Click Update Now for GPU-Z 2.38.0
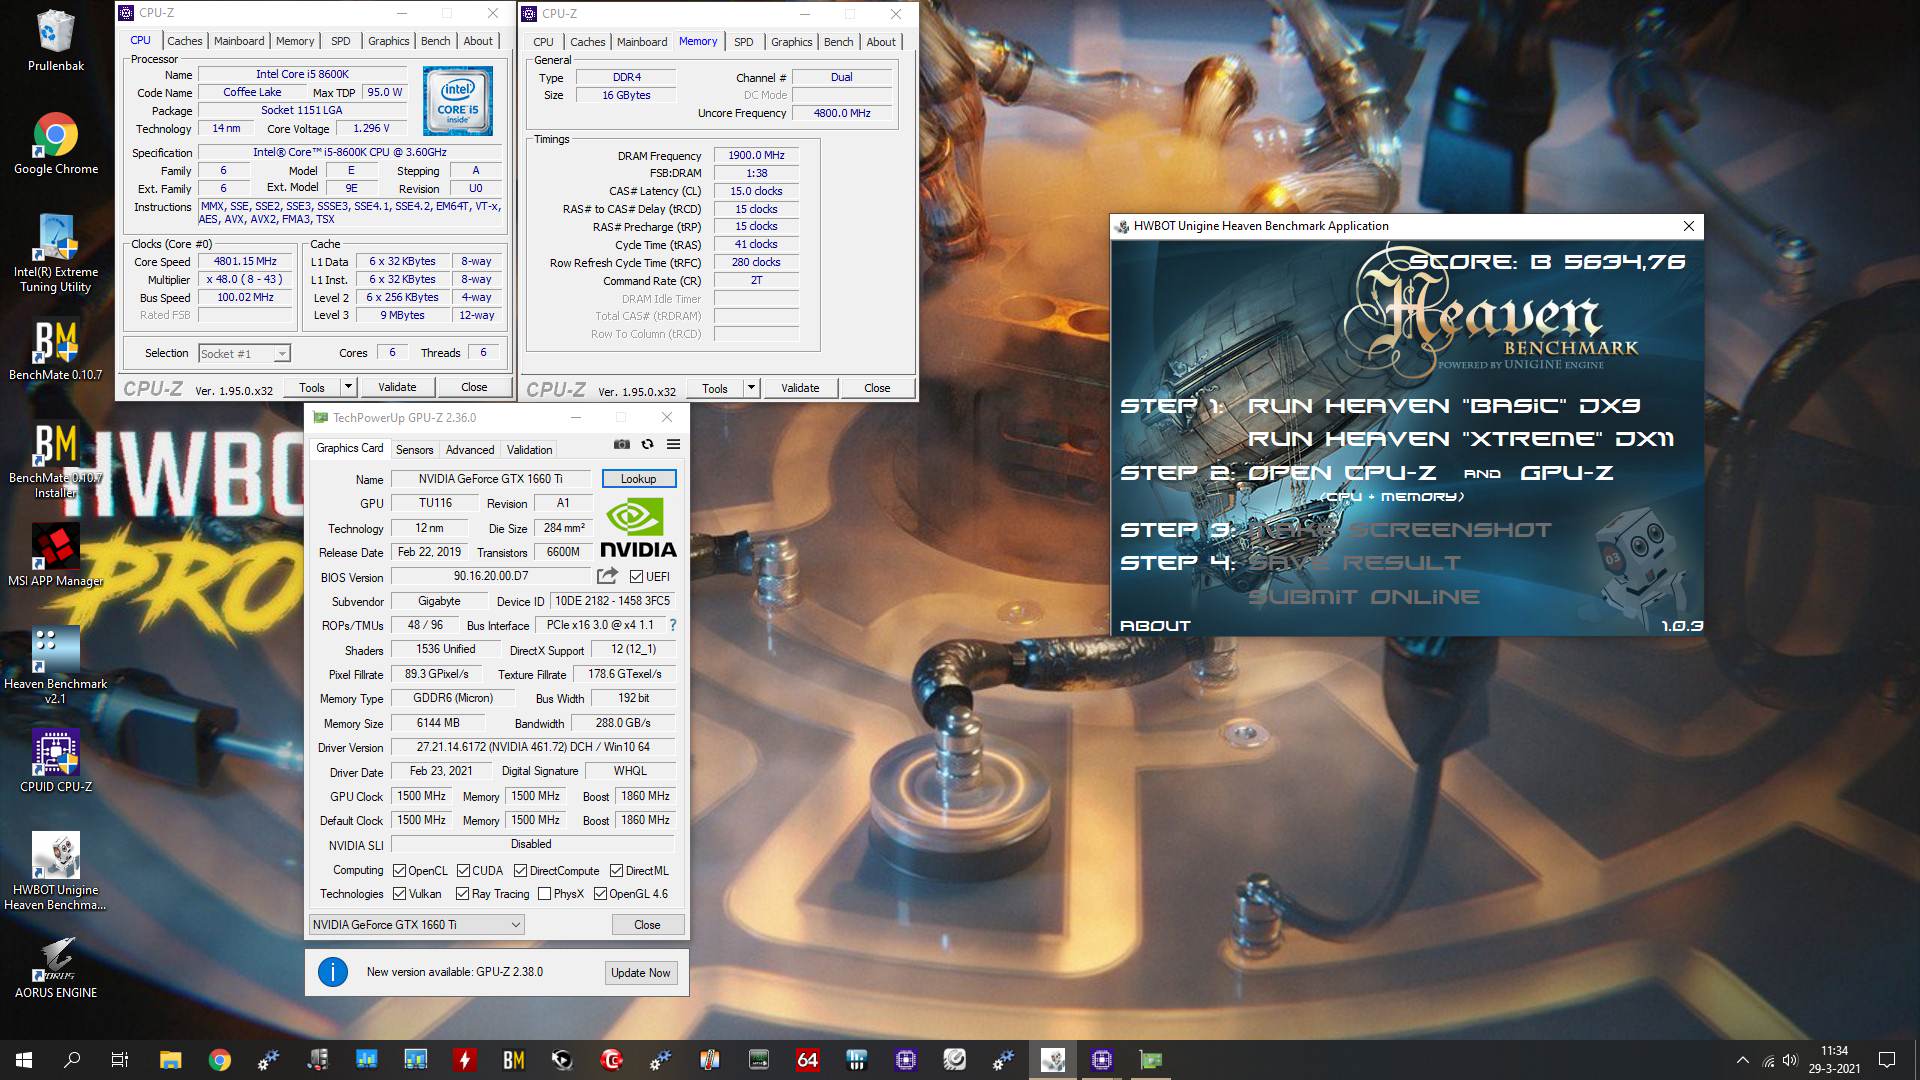Viewport: 1920px width, 1080px height. pyautogui.click(x=641, y=973)
